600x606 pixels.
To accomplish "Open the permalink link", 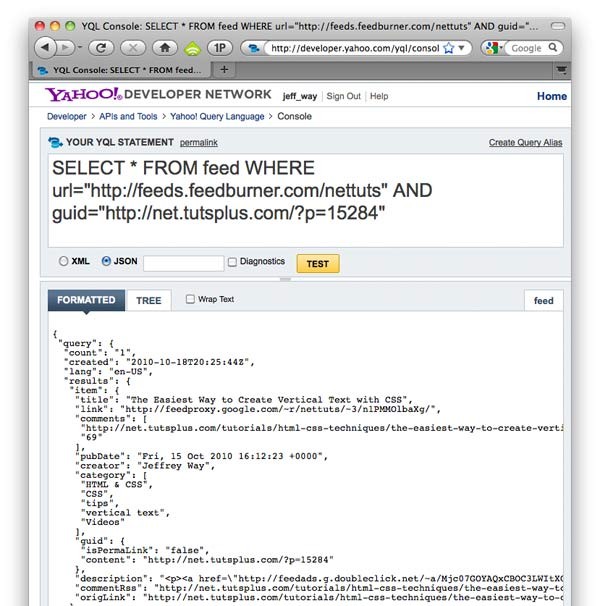I will 199,143.
